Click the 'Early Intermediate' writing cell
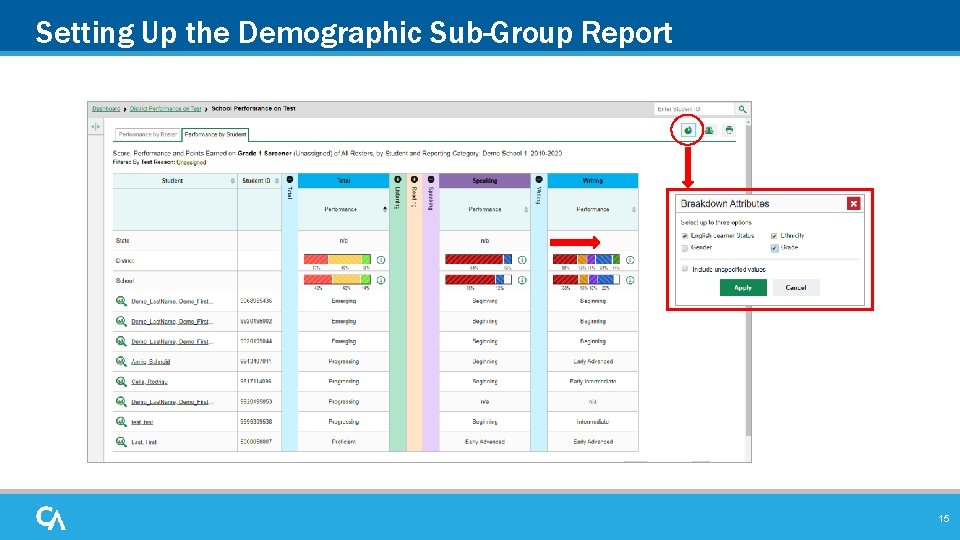The height and width of the screenshot is (540, 960). click(593, 381)
